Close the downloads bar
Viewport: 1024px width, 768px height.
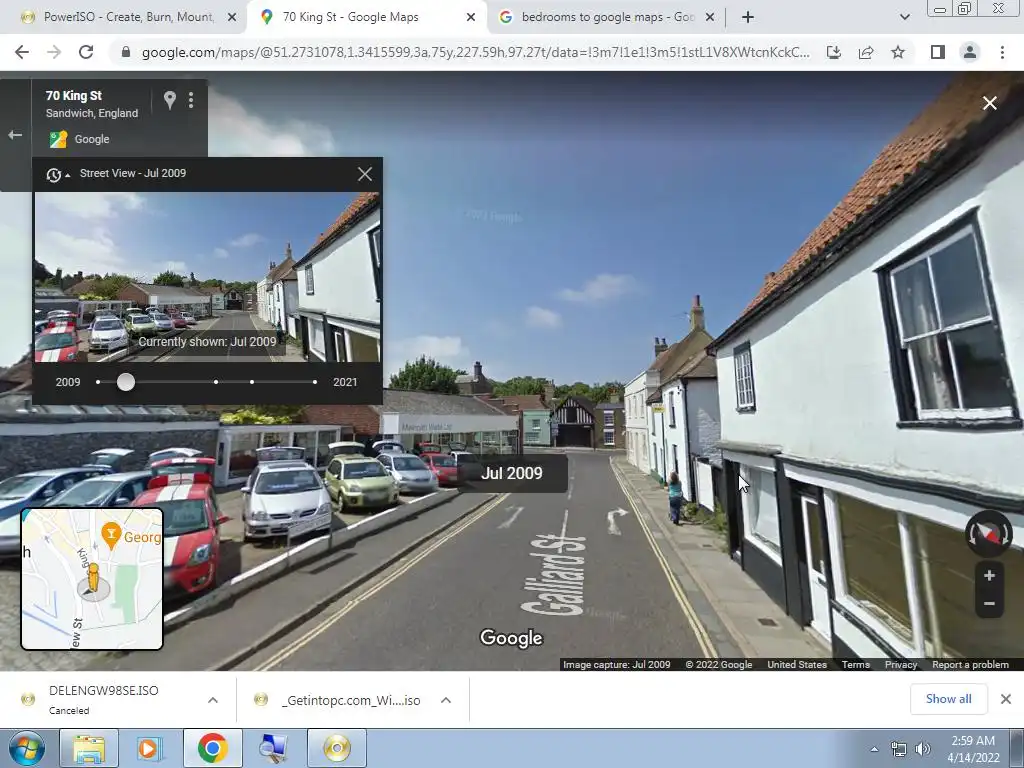1006,699
